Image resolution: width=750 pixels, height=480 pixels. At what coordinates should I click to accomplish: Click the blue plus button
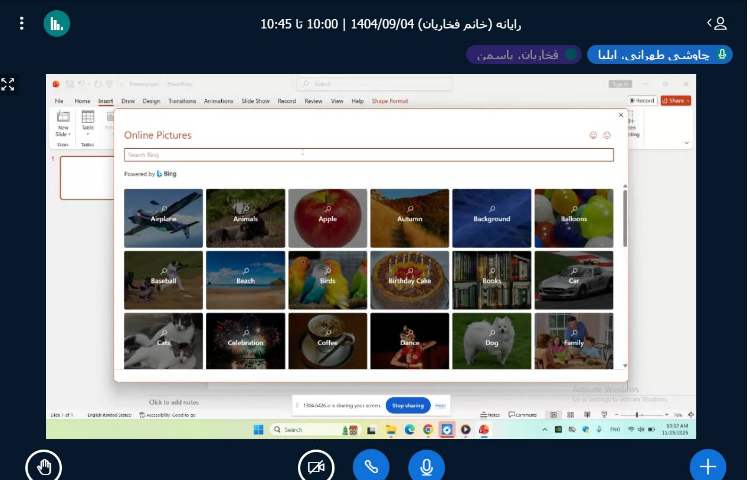(x=708, y=466)
